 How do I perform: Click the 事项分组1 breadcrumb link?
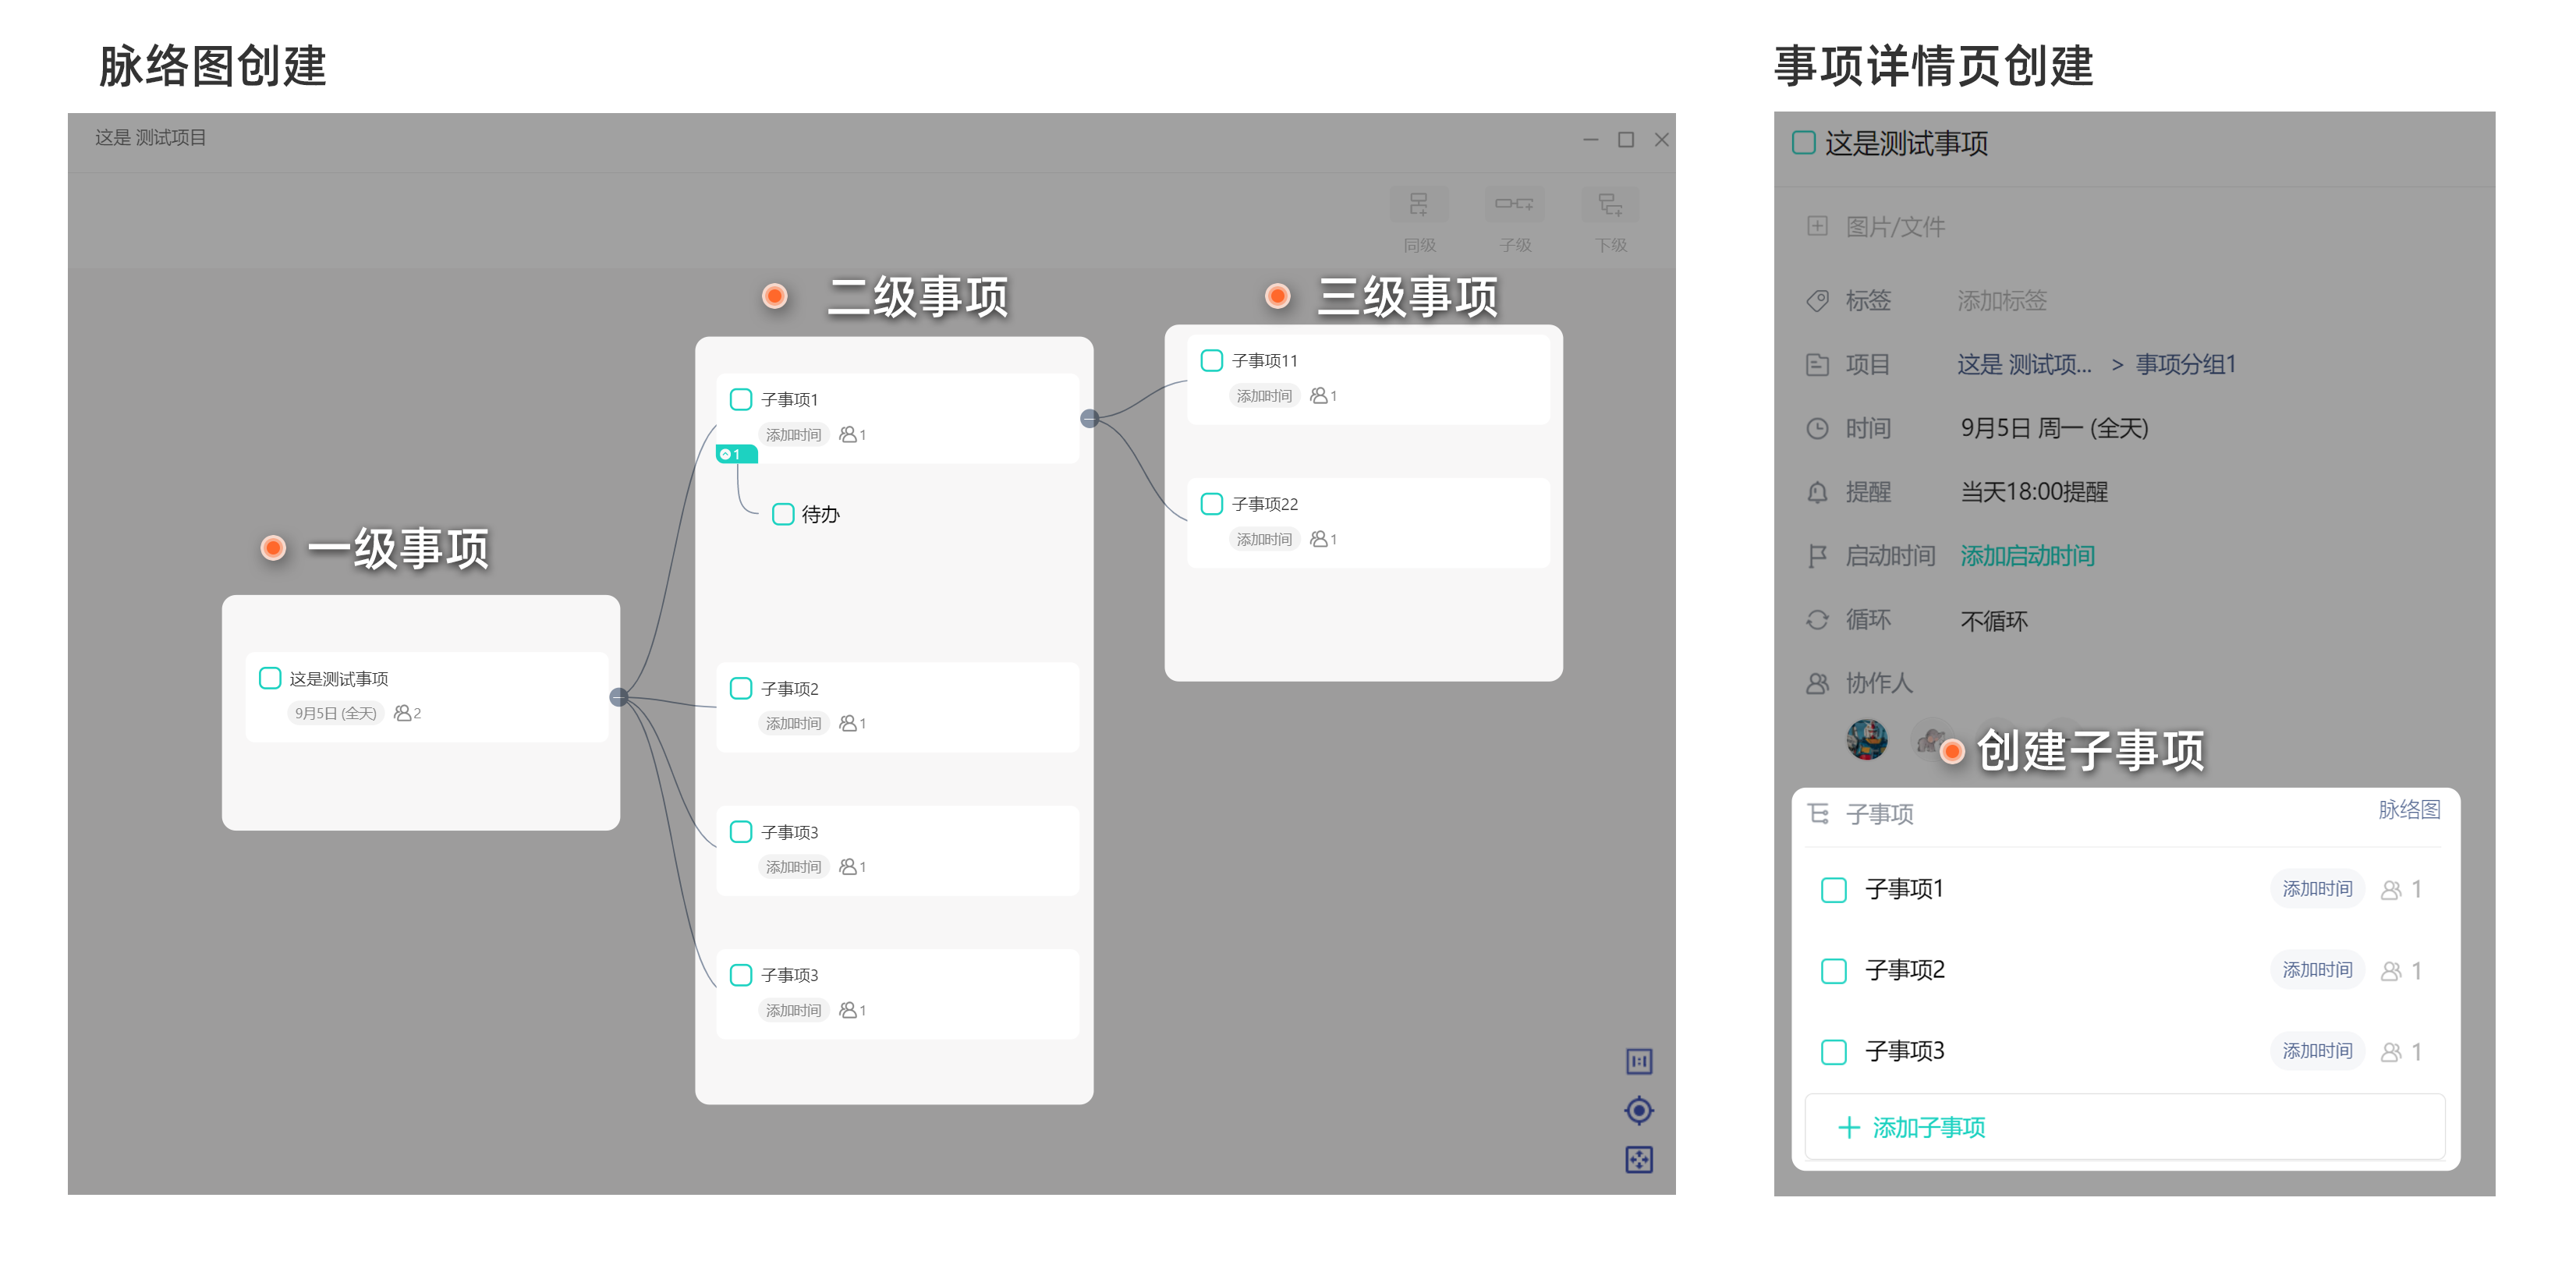(2185, 364)
